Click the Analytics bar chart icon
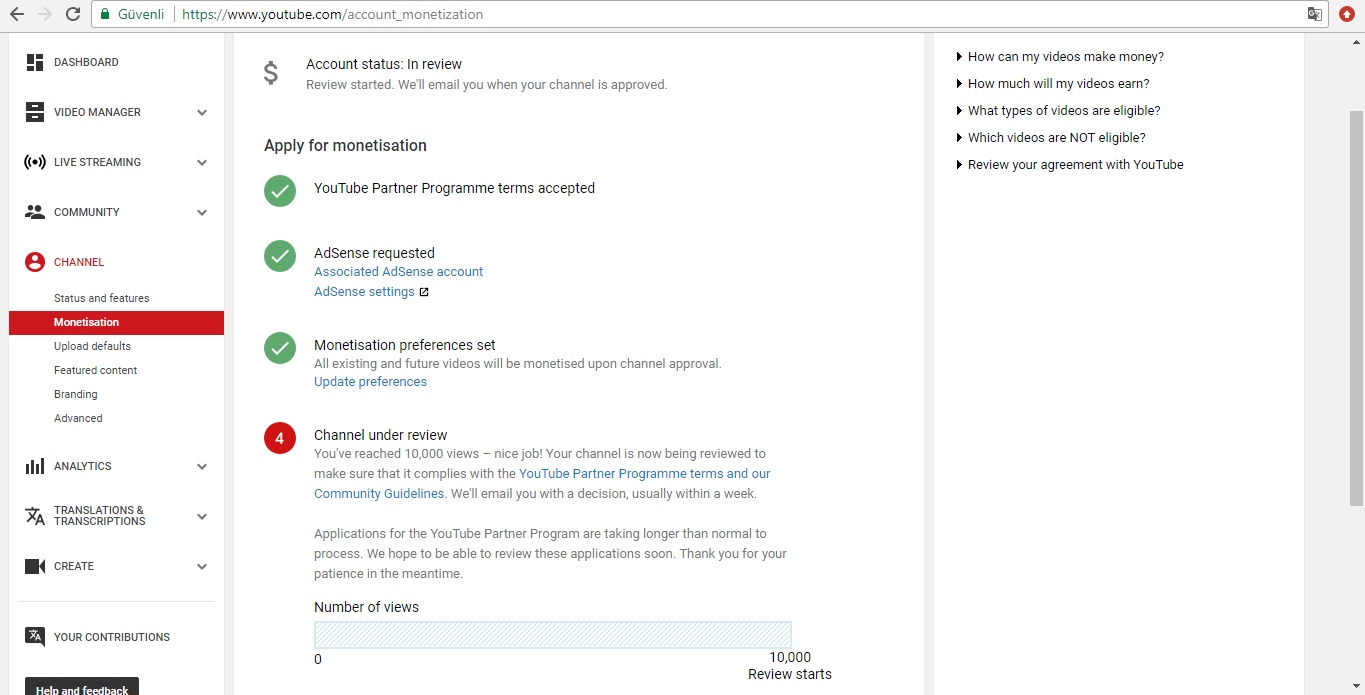 pos(35,466)
